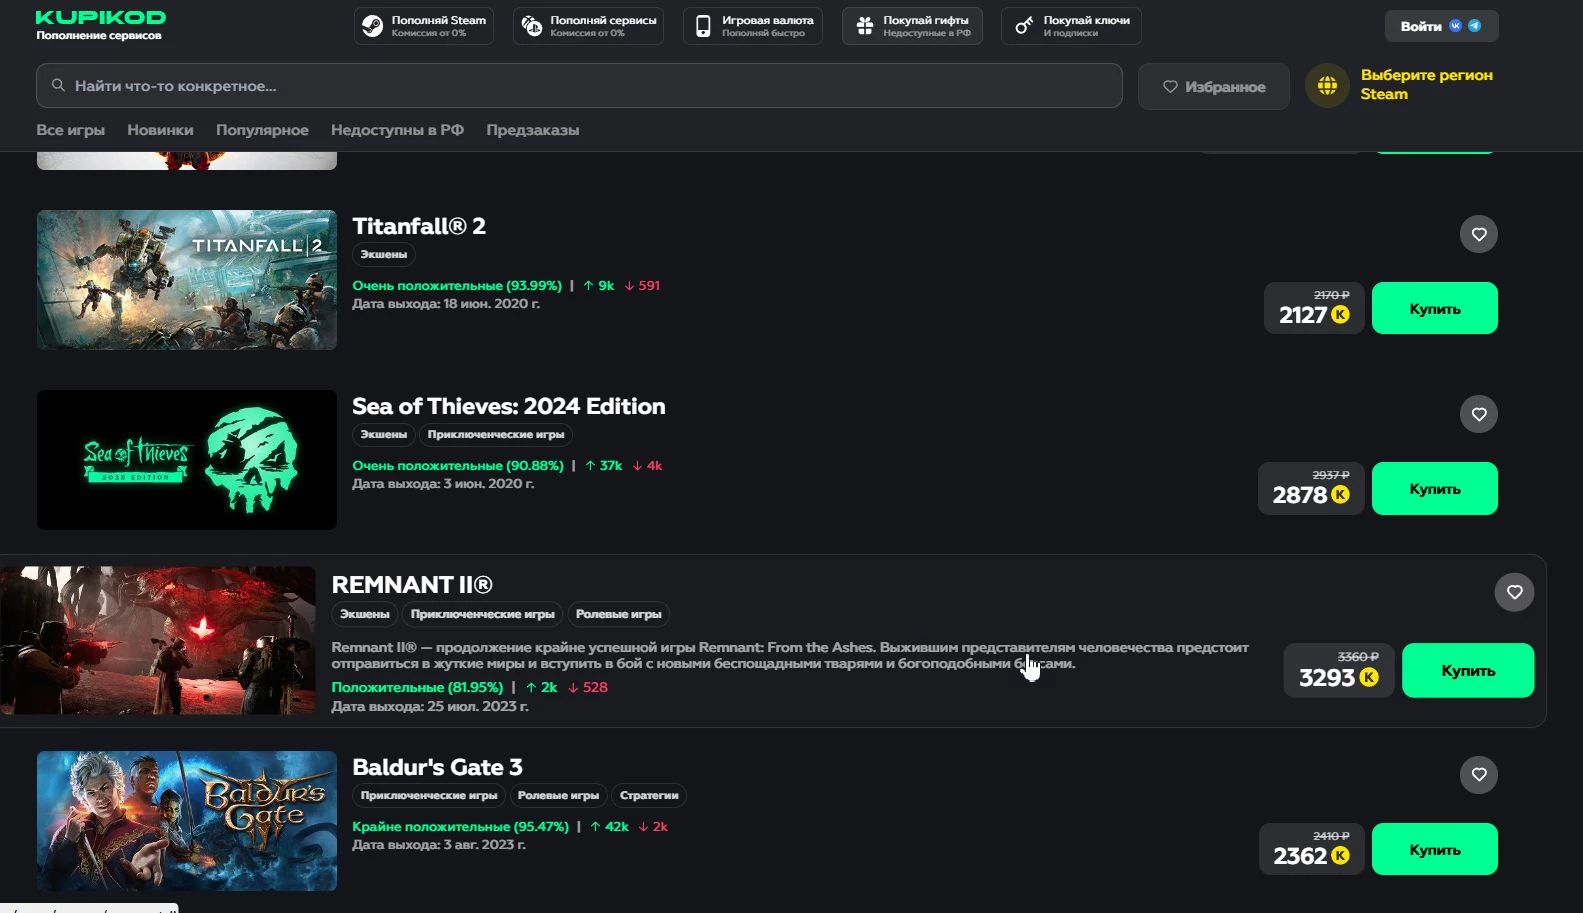The height and width of the screenshot is (913, 1583).
Task: Open the Предзаказы tab
Action: [532, 130]
